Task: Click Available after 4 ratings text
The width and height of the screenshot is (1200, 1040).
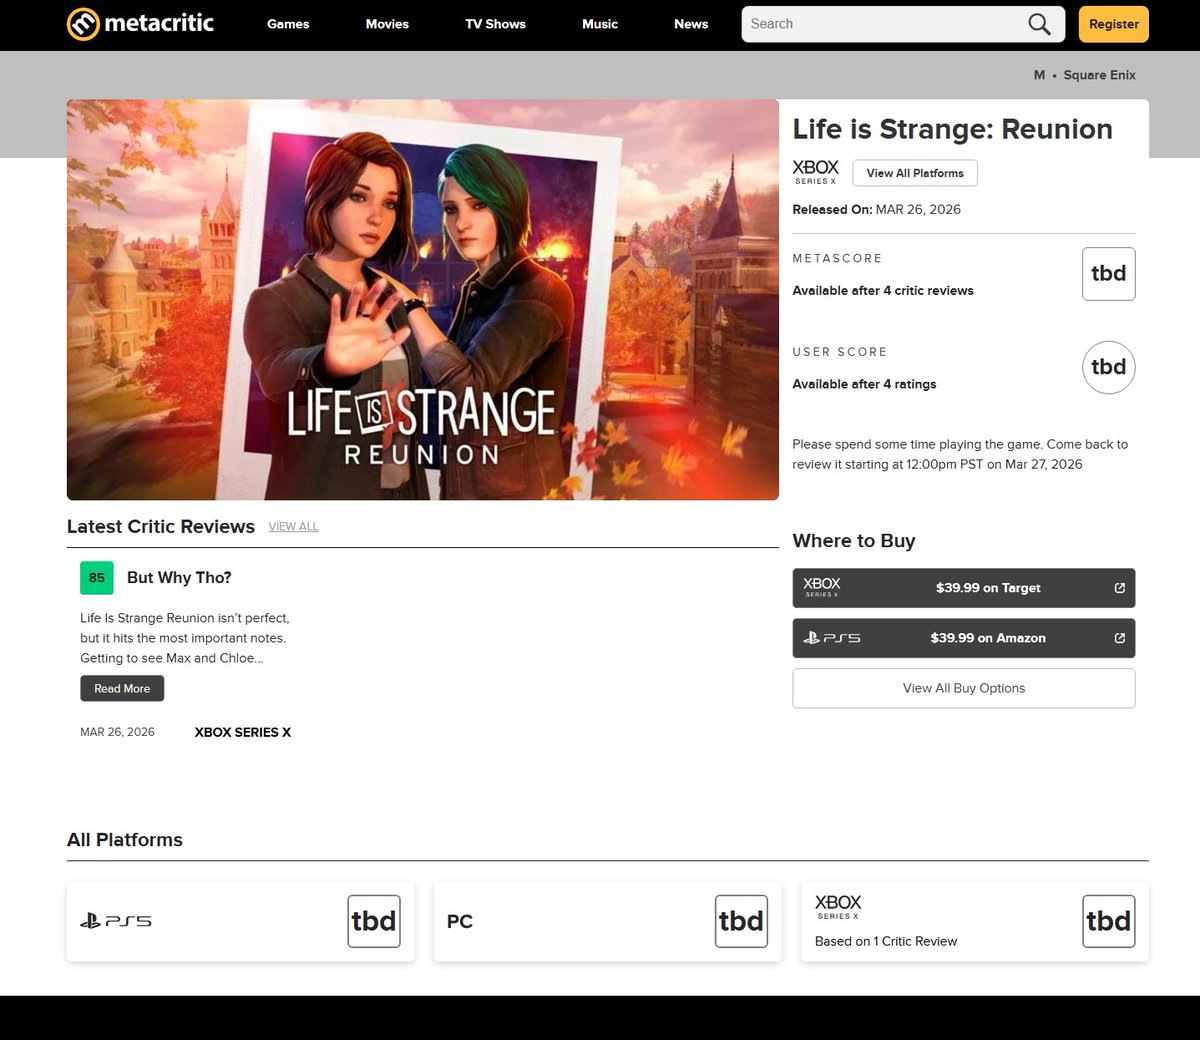Action: coord(865,384)
